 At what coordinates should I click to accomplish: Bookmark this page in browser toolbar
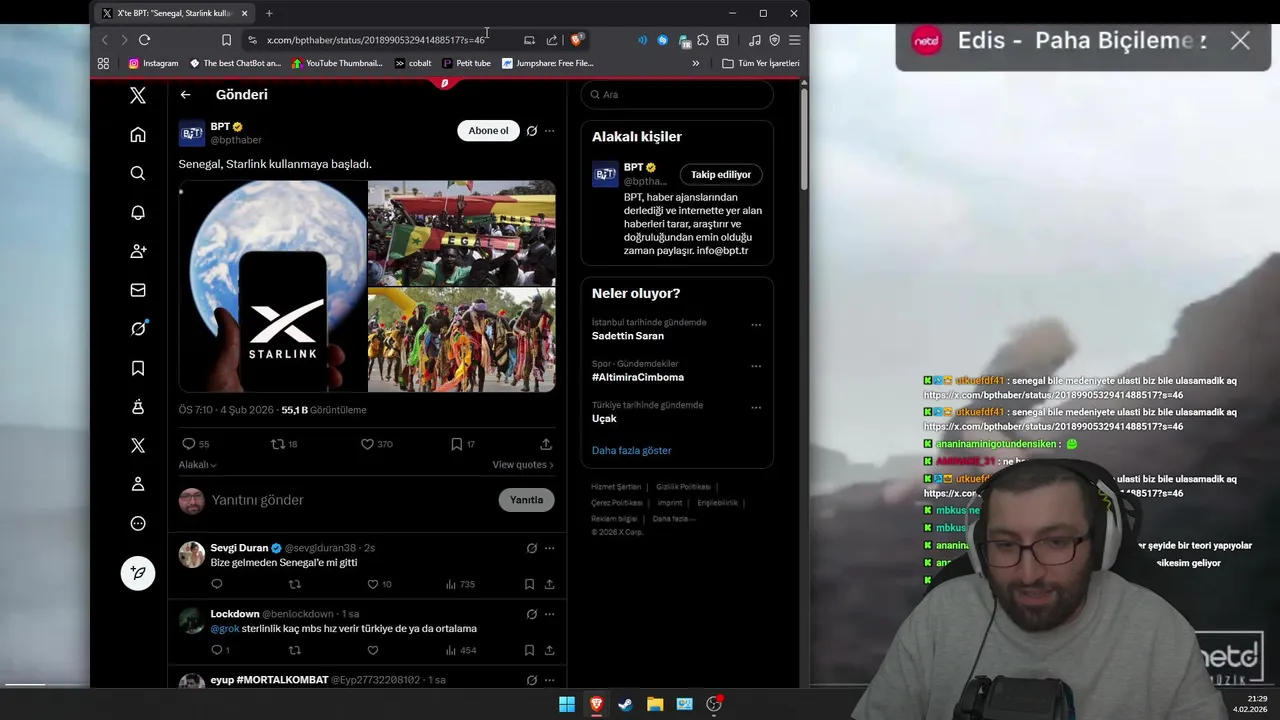(x=226, y=40)
